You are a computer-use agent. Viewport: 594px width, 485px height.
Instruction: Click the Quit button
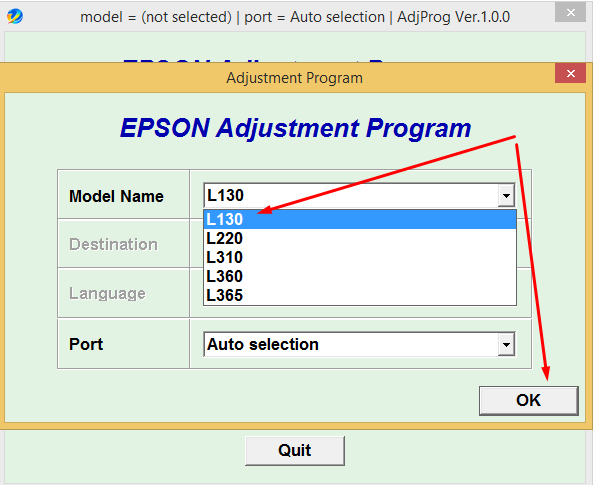pyautogui.click(x=295, y=451)
